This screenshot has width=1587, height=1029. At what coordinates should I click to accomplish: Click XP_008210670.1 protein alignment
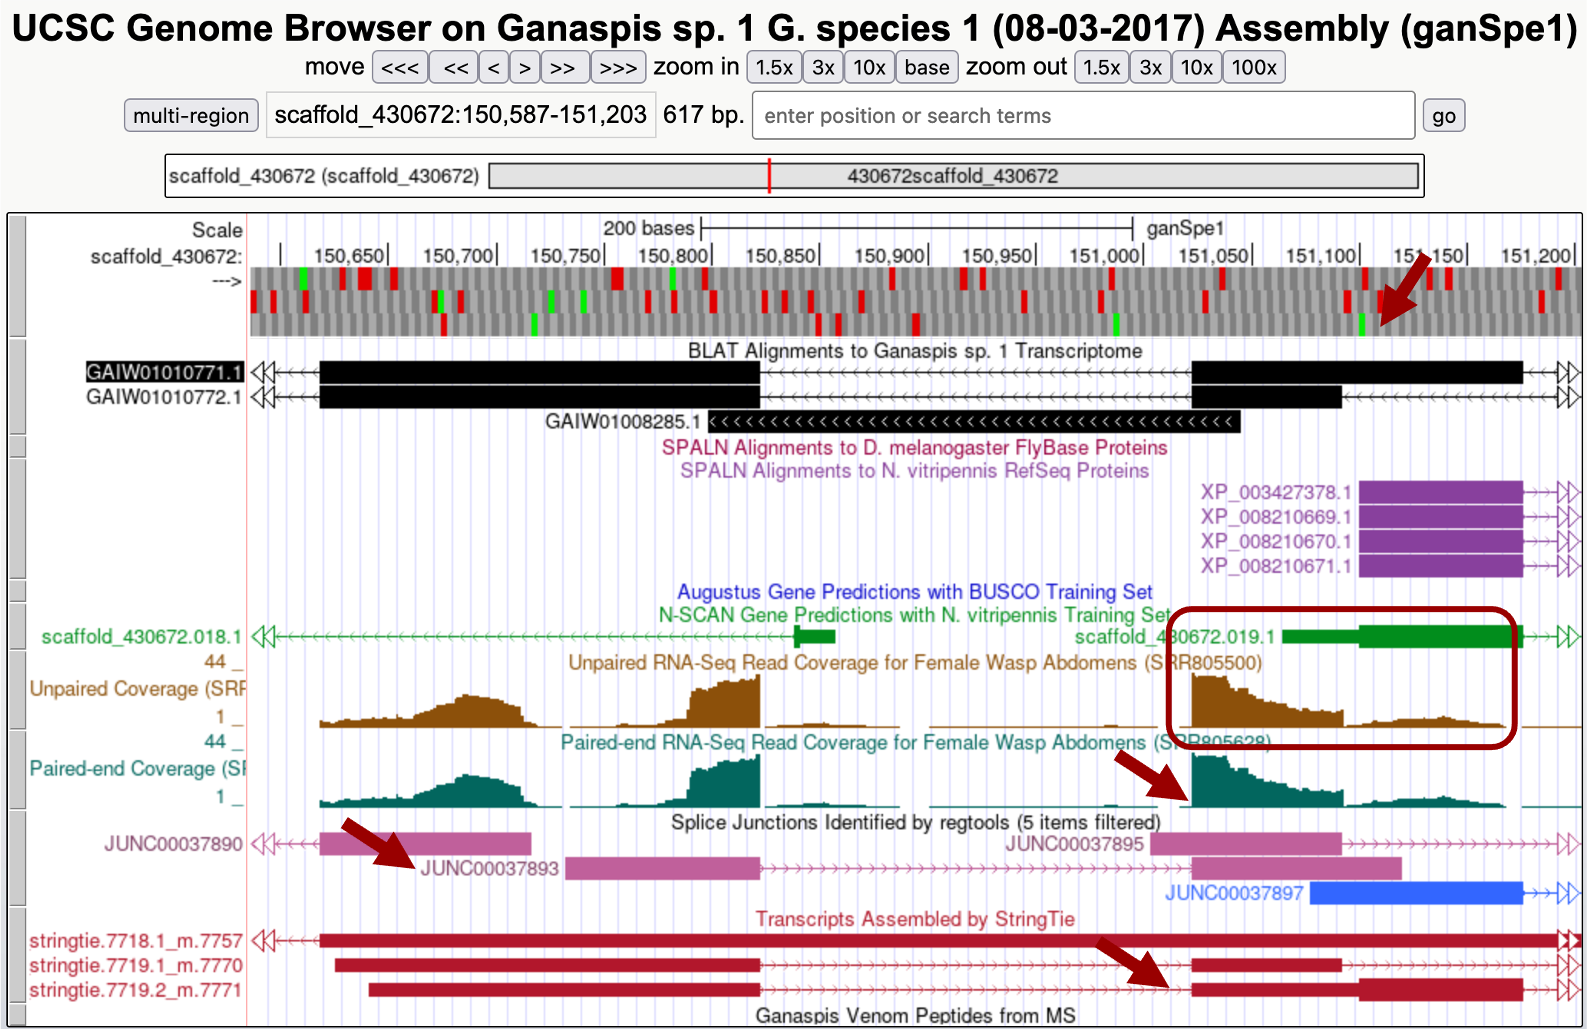[1440, 541]
